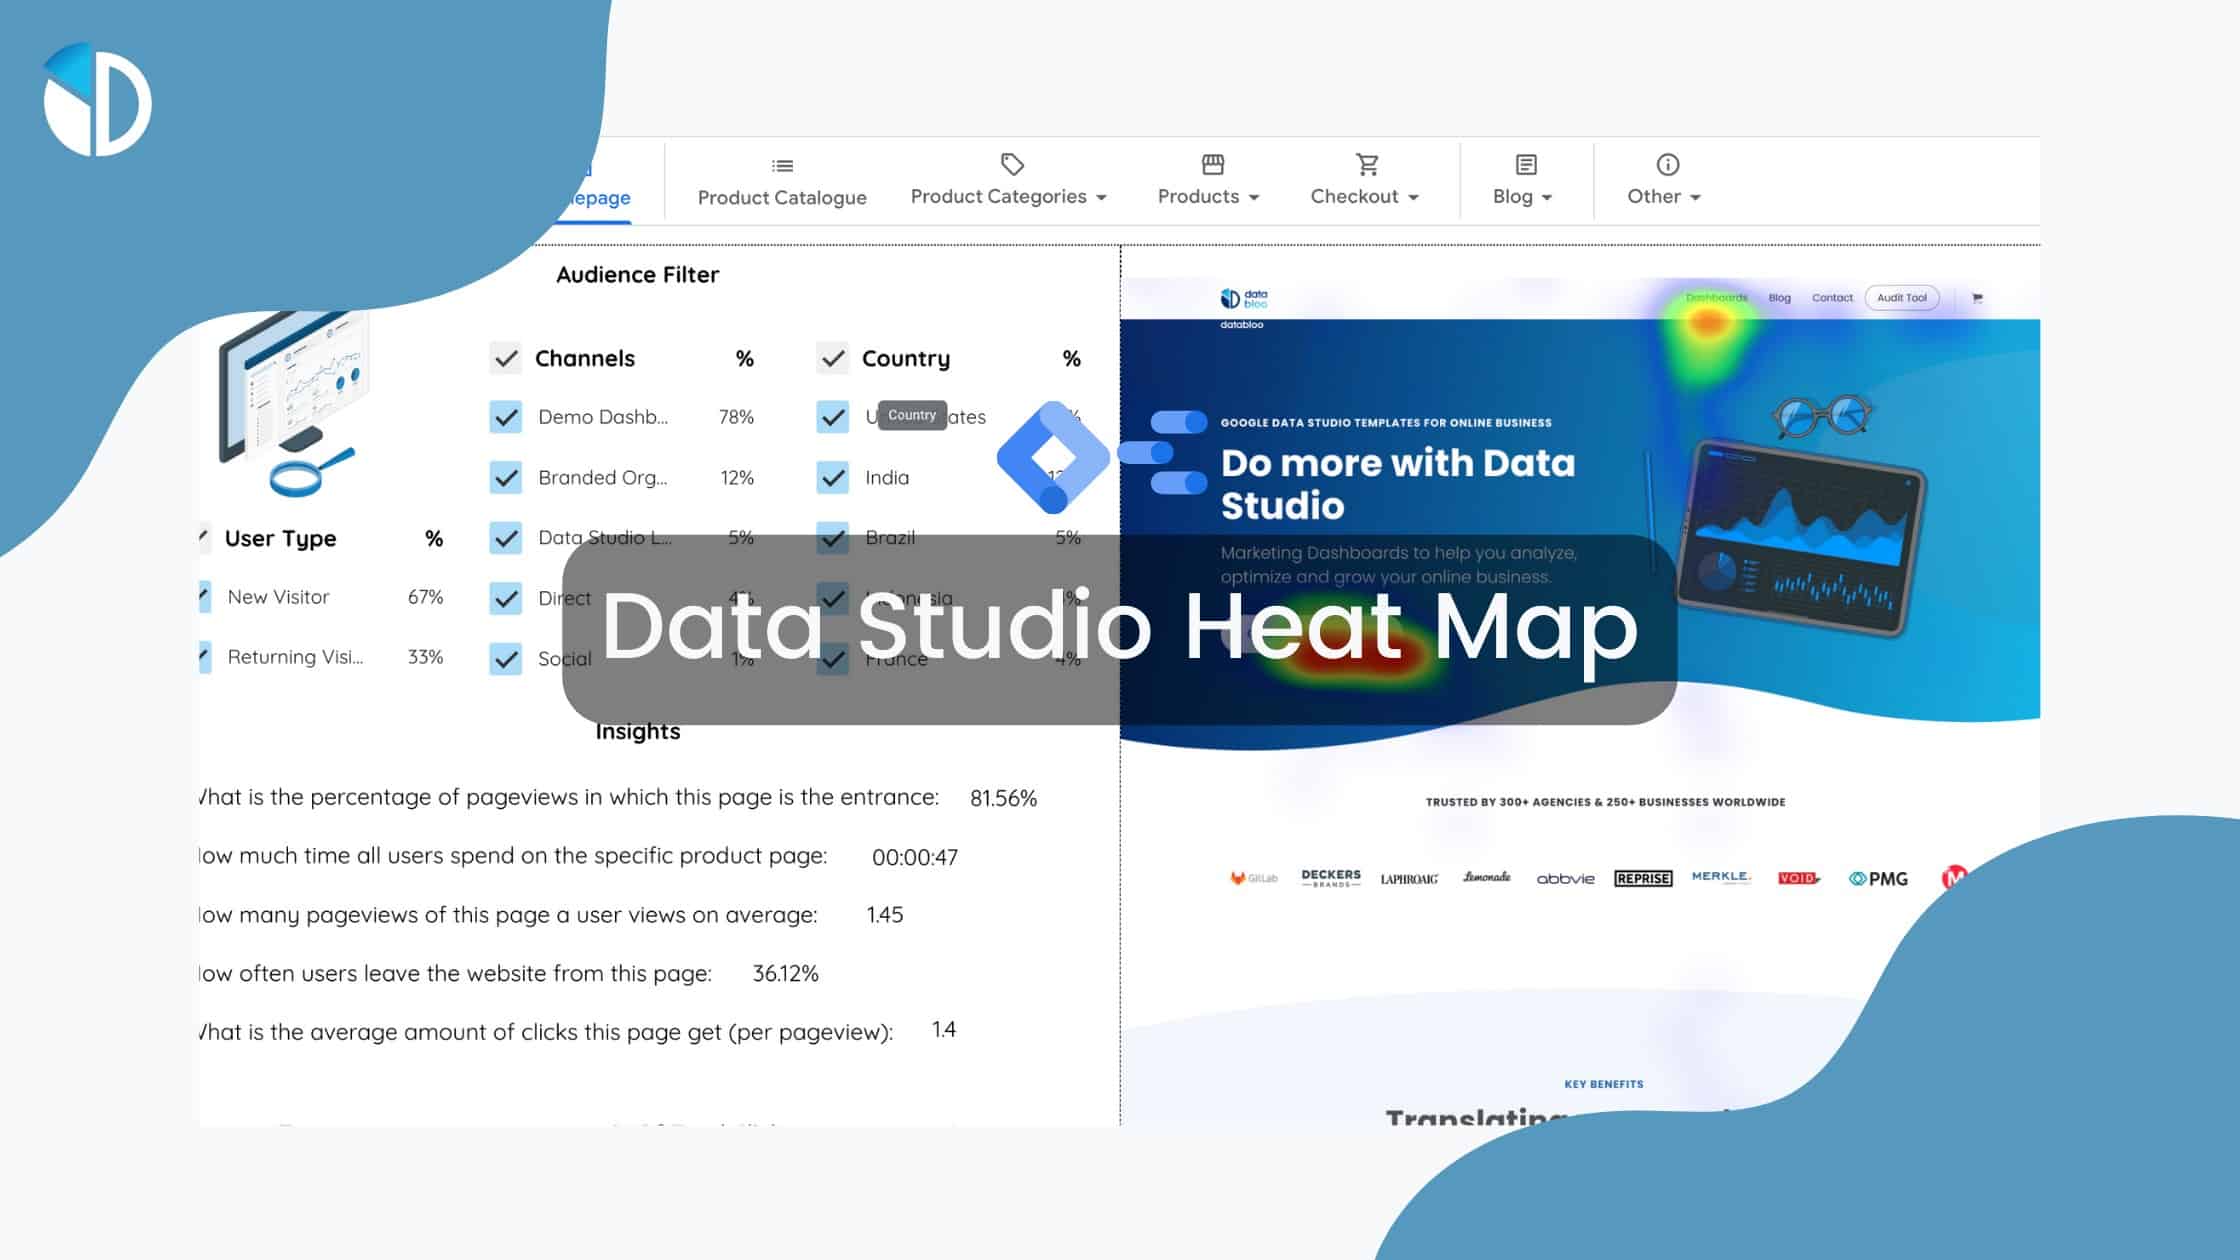Select the Blog article icon
The image size is (2240, 1260).
[1523, 163]
